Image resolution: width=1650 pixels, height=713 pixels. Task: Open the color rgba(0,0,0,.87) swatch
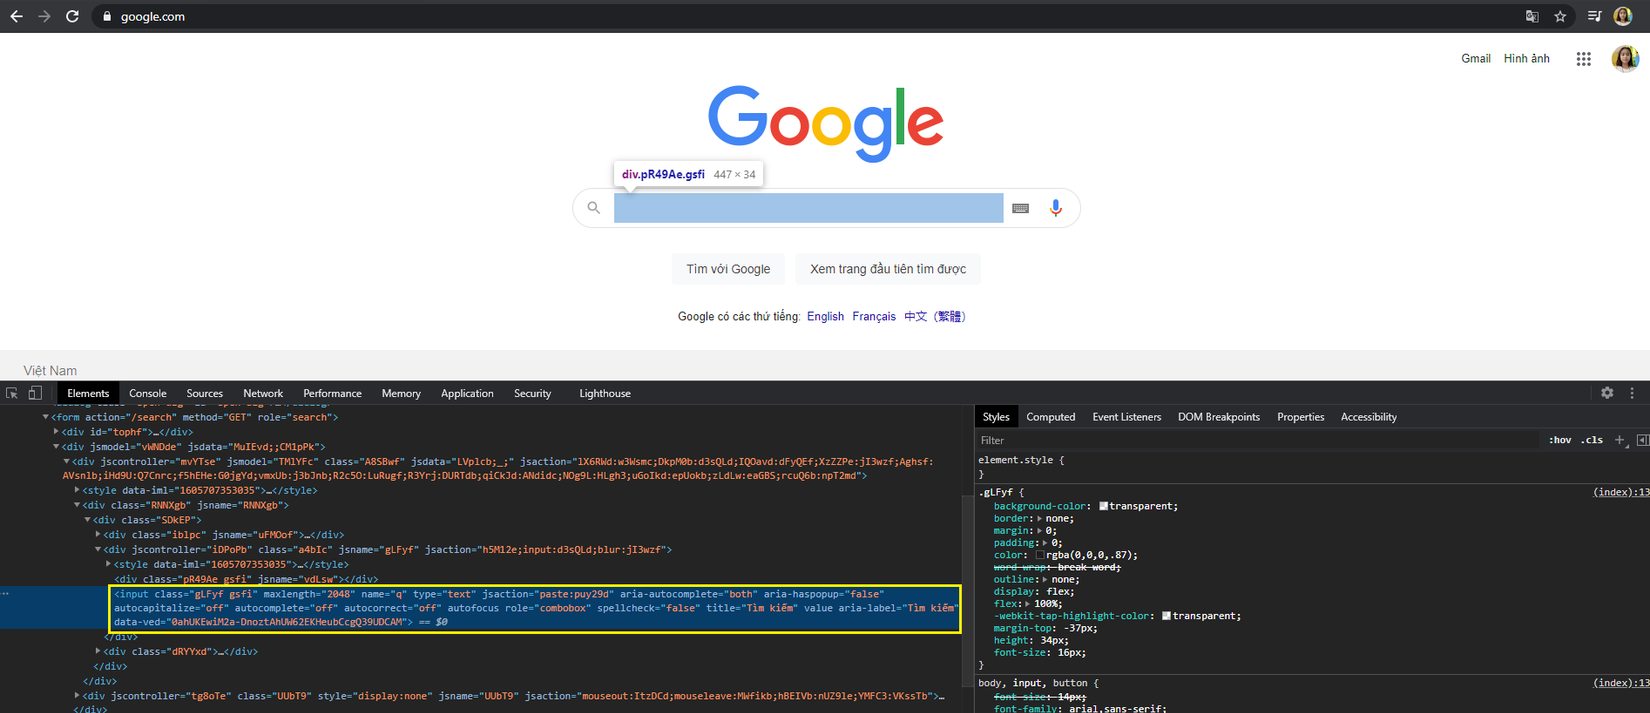point(1040,555)
